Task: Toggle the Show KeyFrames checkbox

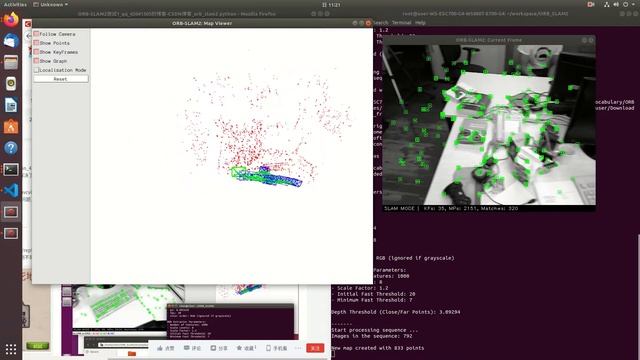Action: 36,52
